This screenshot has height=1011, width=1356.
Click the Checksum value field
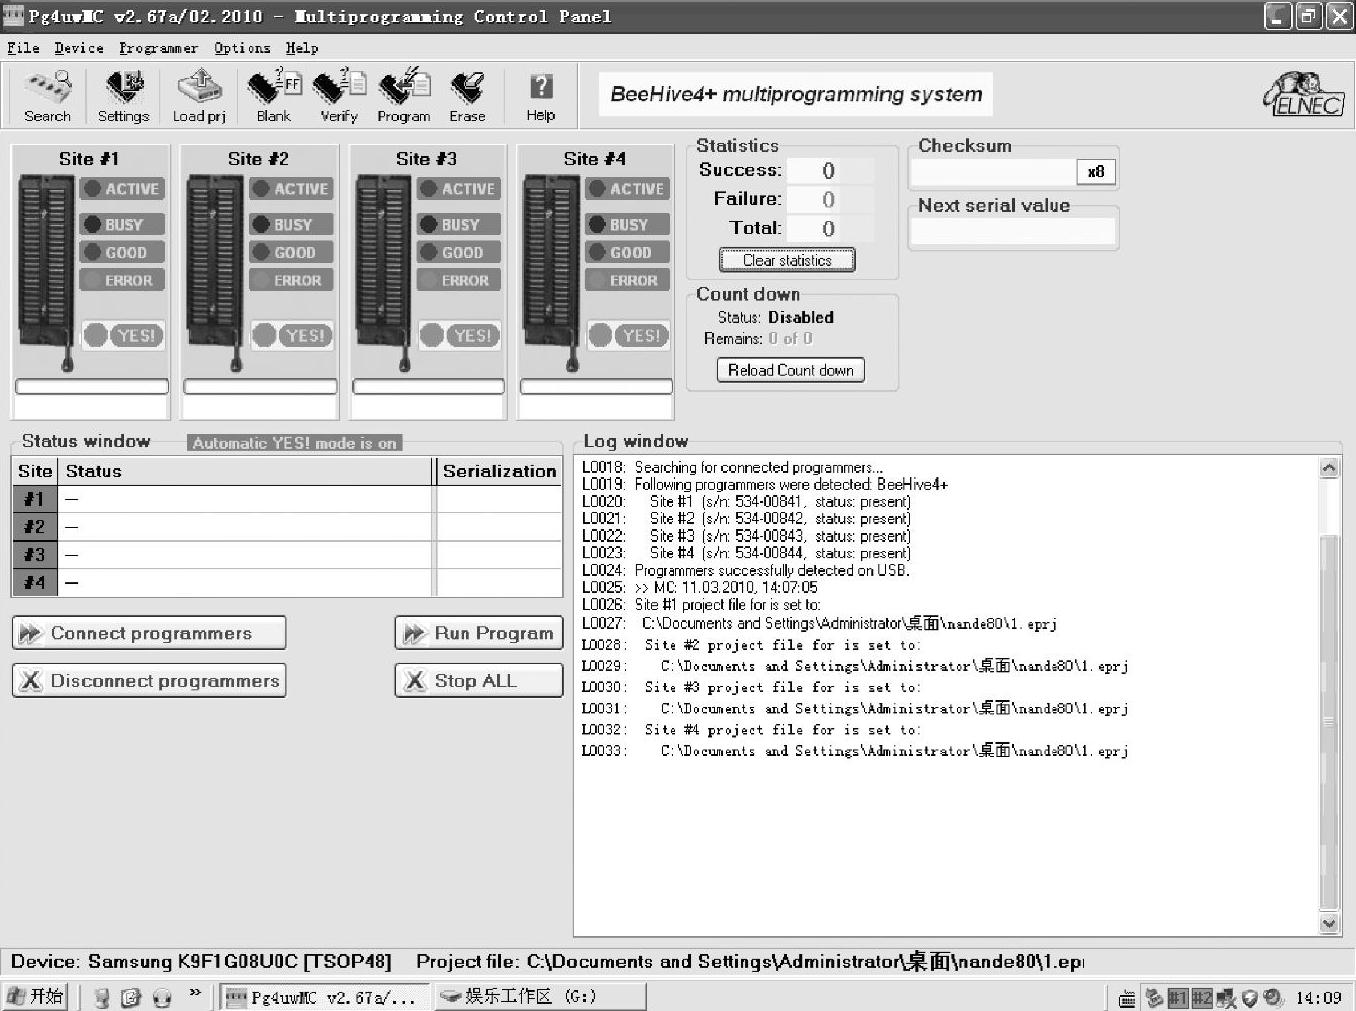pos(993,172)
